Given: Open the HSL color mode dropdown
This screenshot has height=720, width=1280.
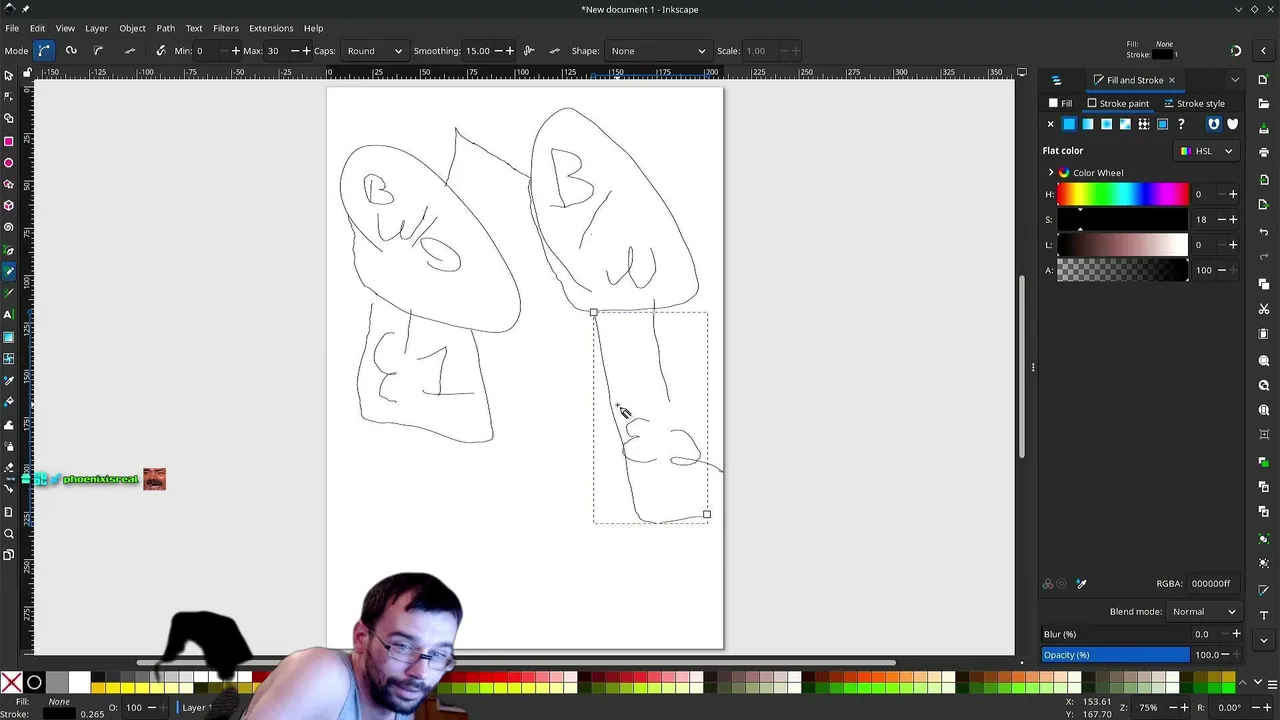Looking at the screenshot, I should tap(1207, 151).
